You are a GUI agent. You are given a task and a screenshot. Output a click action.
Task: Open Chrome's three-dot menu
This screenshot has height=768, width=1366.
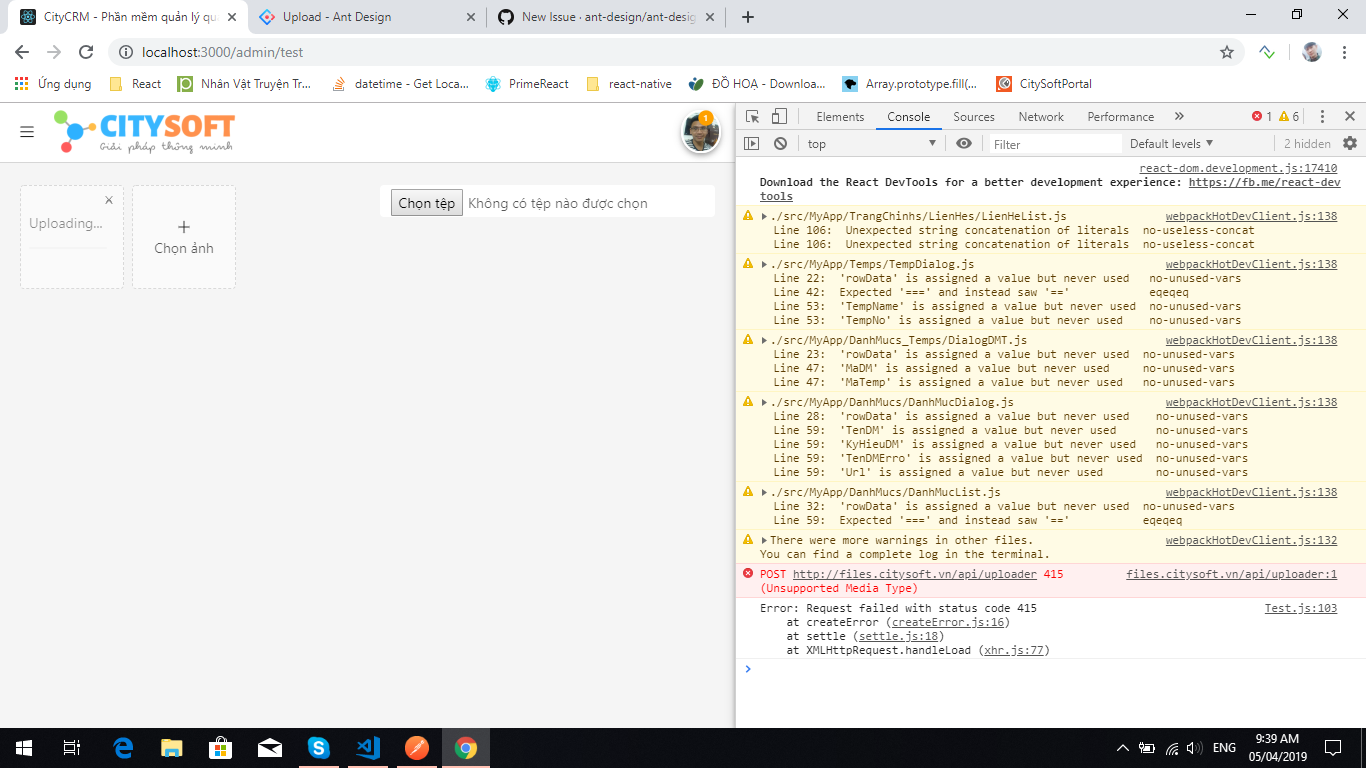tap(1345, 52)
